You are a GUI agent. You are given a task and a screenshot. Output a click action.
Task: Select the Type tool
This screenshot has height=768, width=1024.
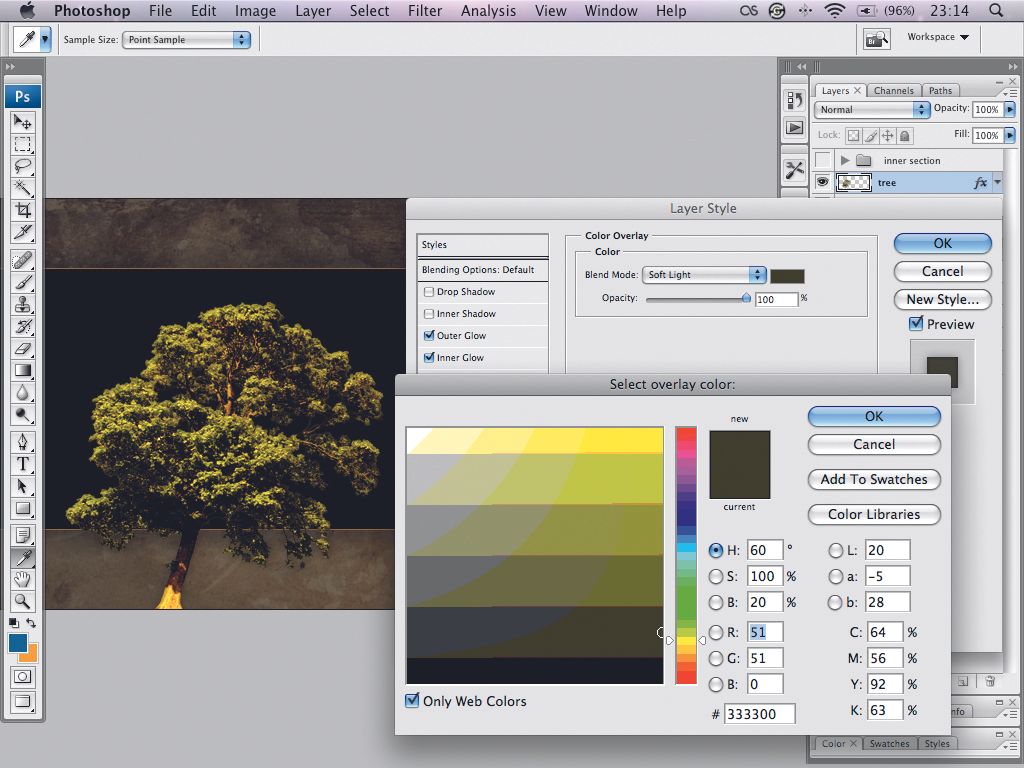[x=22, y=463]
